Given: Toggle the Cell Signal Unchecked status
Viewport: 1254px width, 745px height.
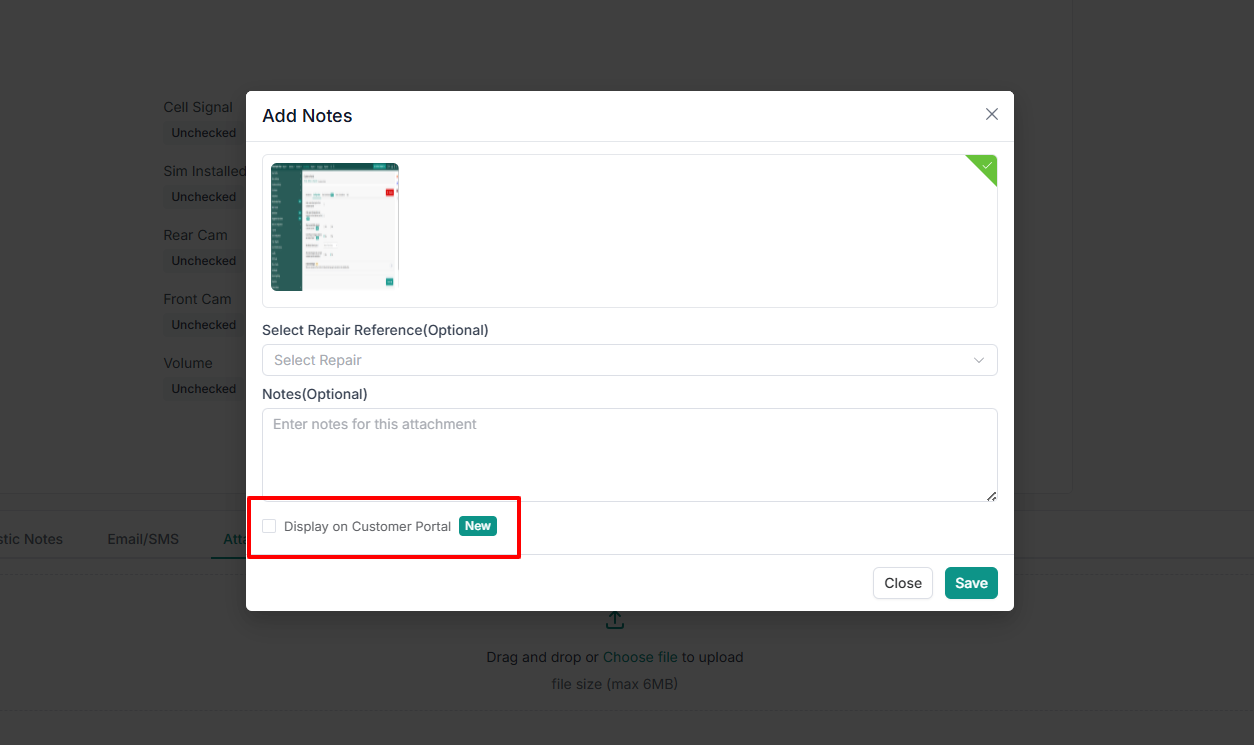Looking at the screenshot, I should (204, 133).
